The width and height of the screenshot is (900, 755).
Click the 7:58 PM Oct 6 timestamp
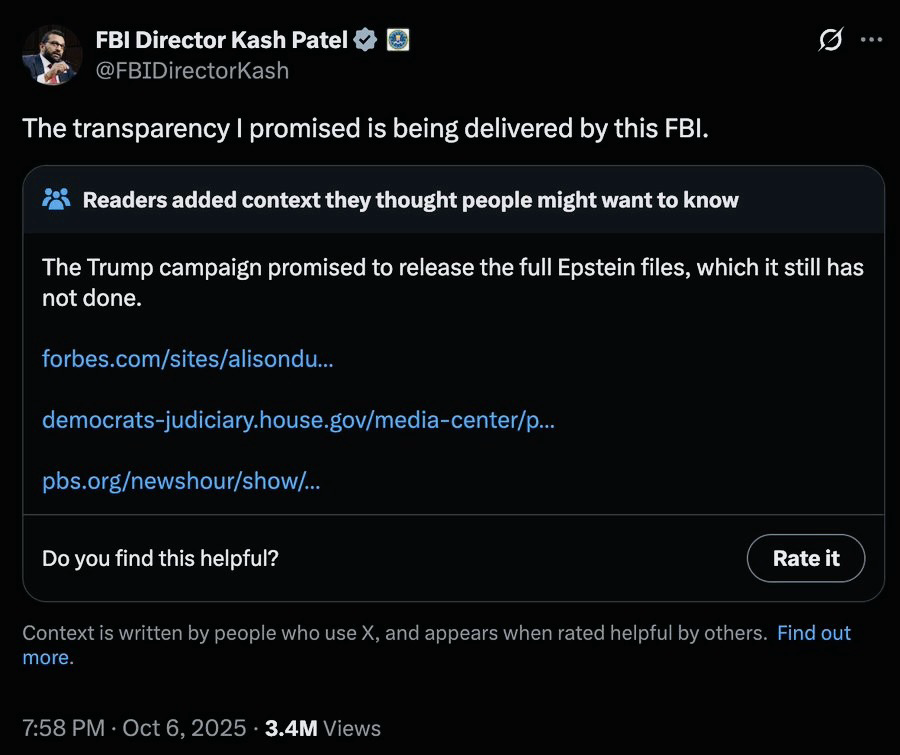(134, 728)
